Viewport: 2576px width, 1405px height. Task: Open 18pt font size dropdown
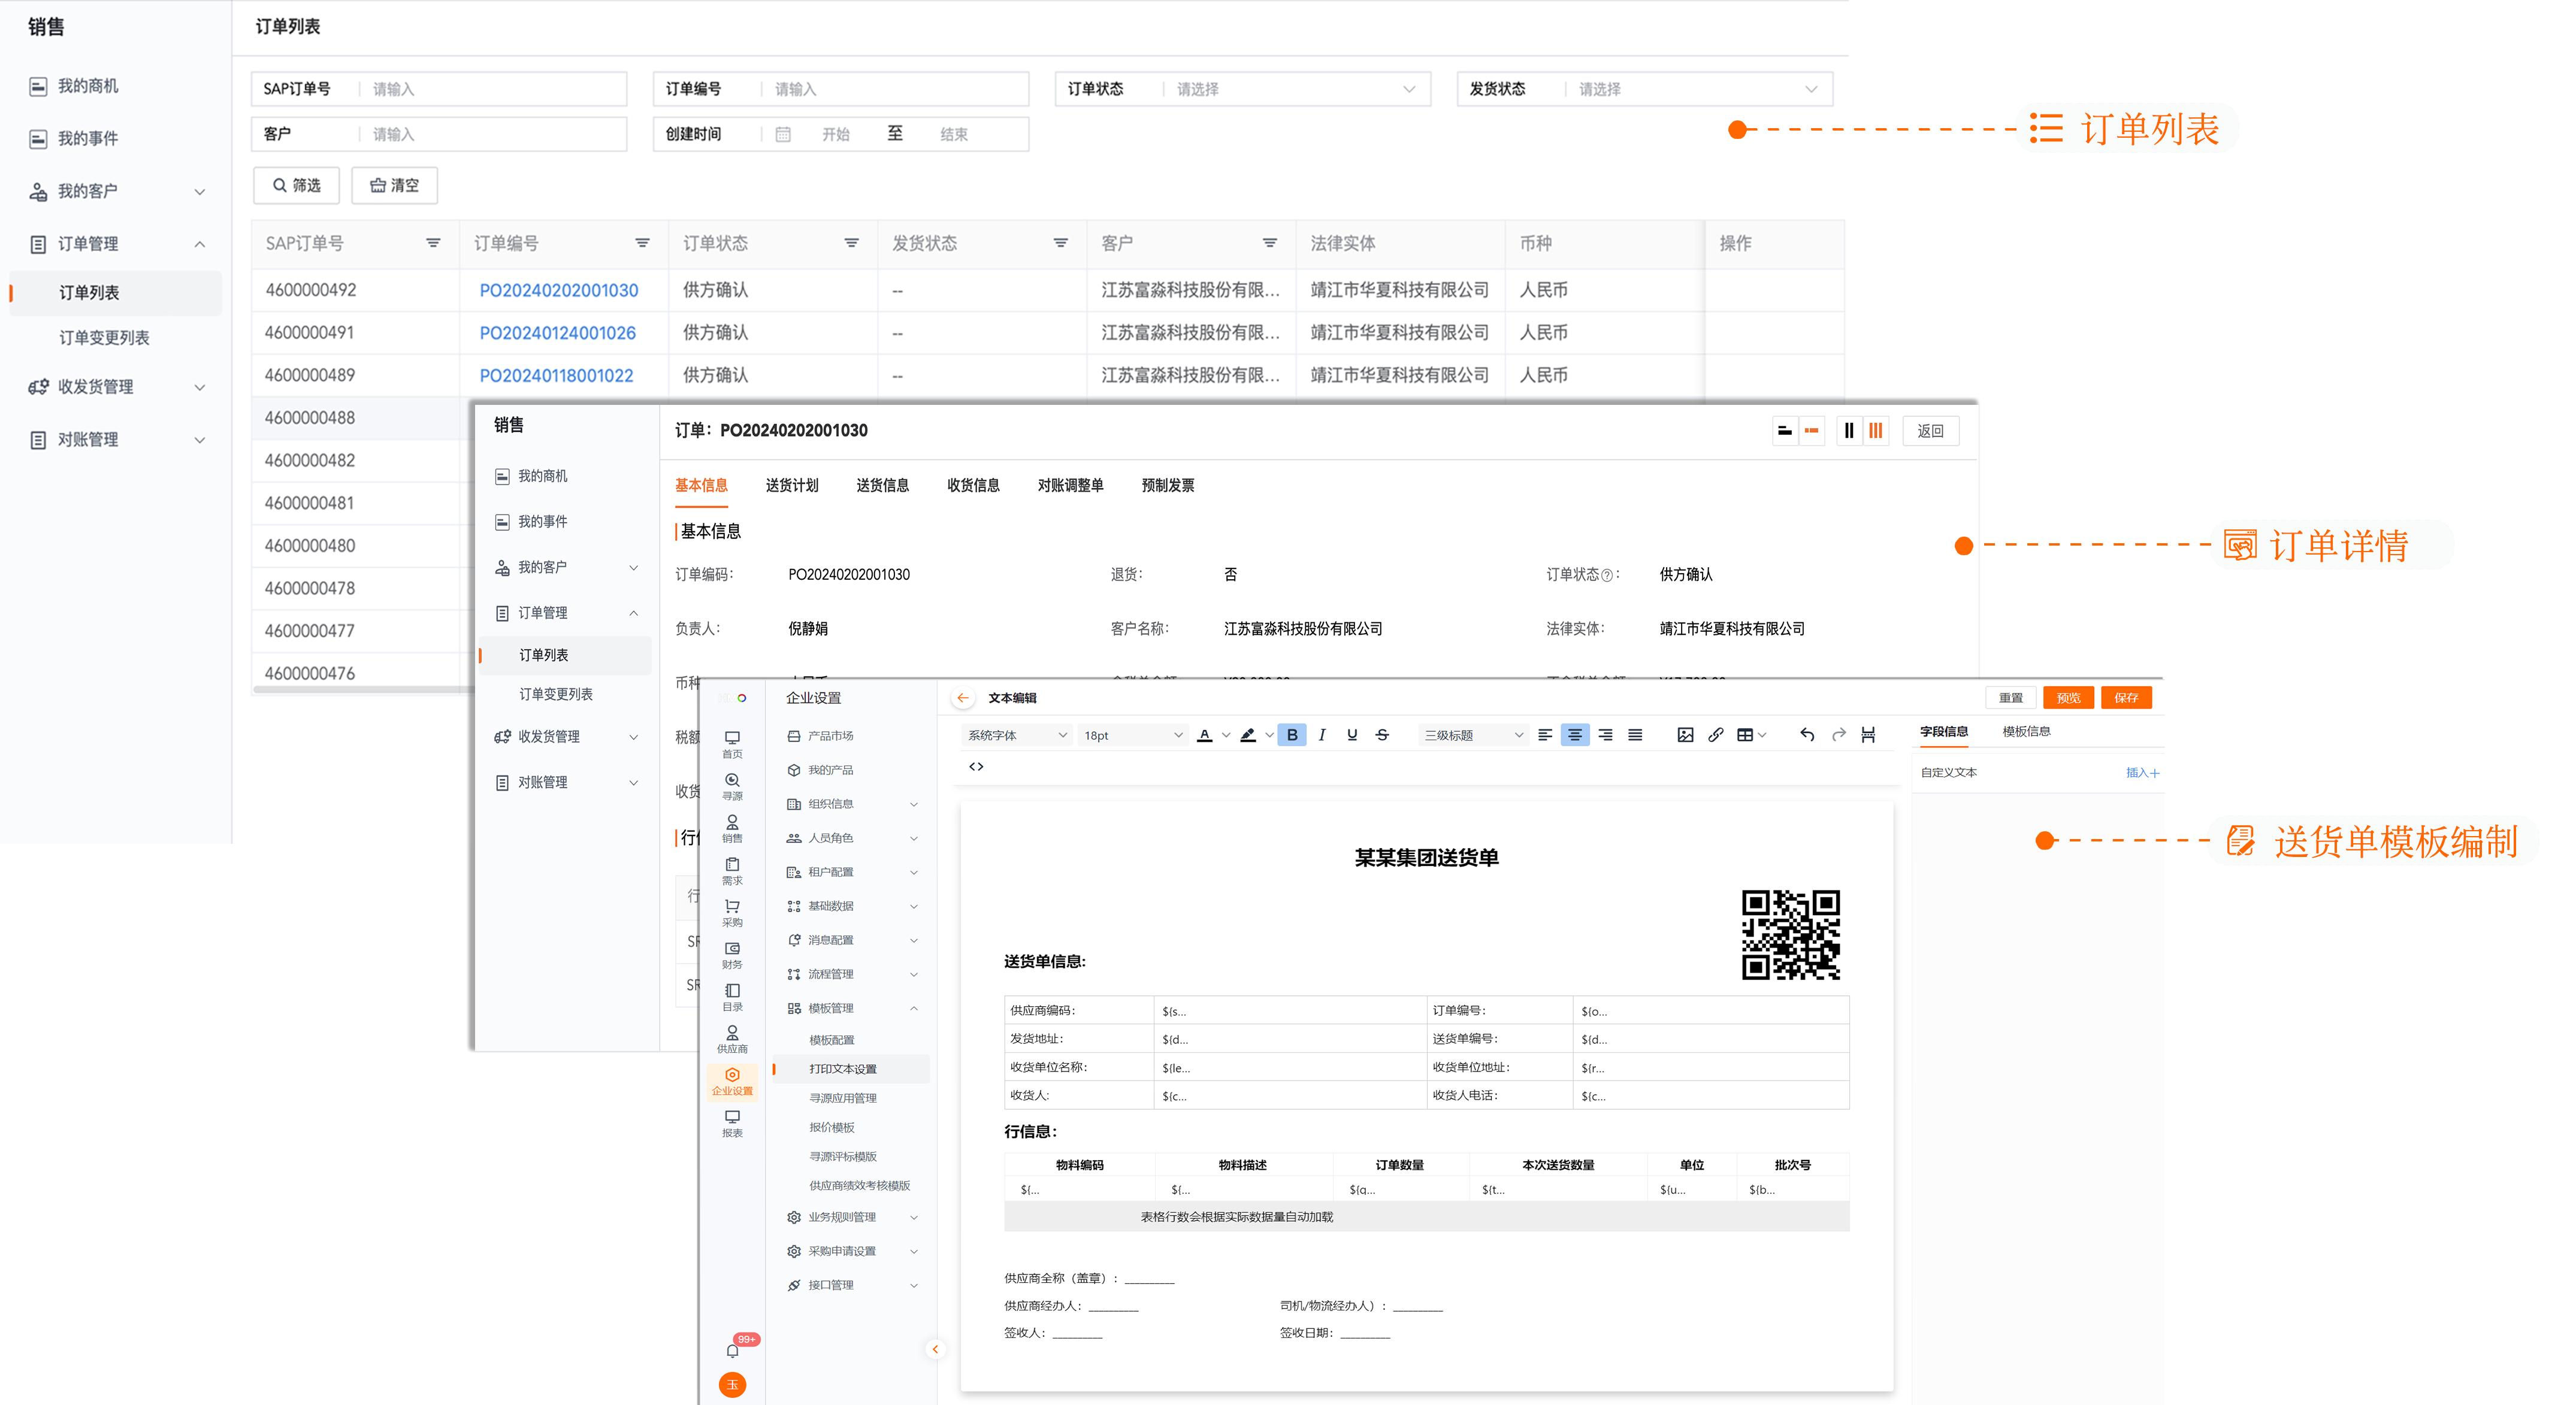point(1133,735)
